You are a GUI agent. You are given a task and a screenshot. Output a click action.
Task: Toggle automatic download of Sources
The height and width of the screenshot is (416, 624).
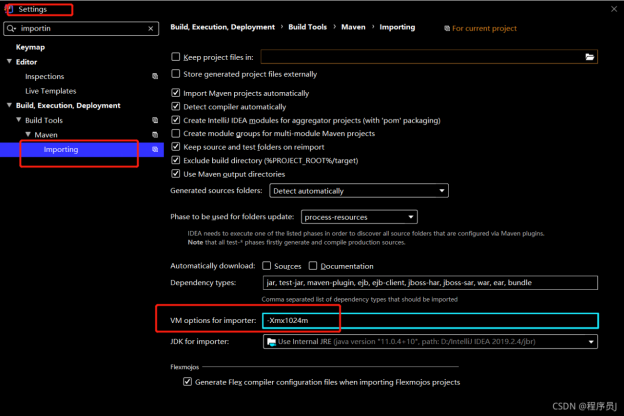point(267,266)
